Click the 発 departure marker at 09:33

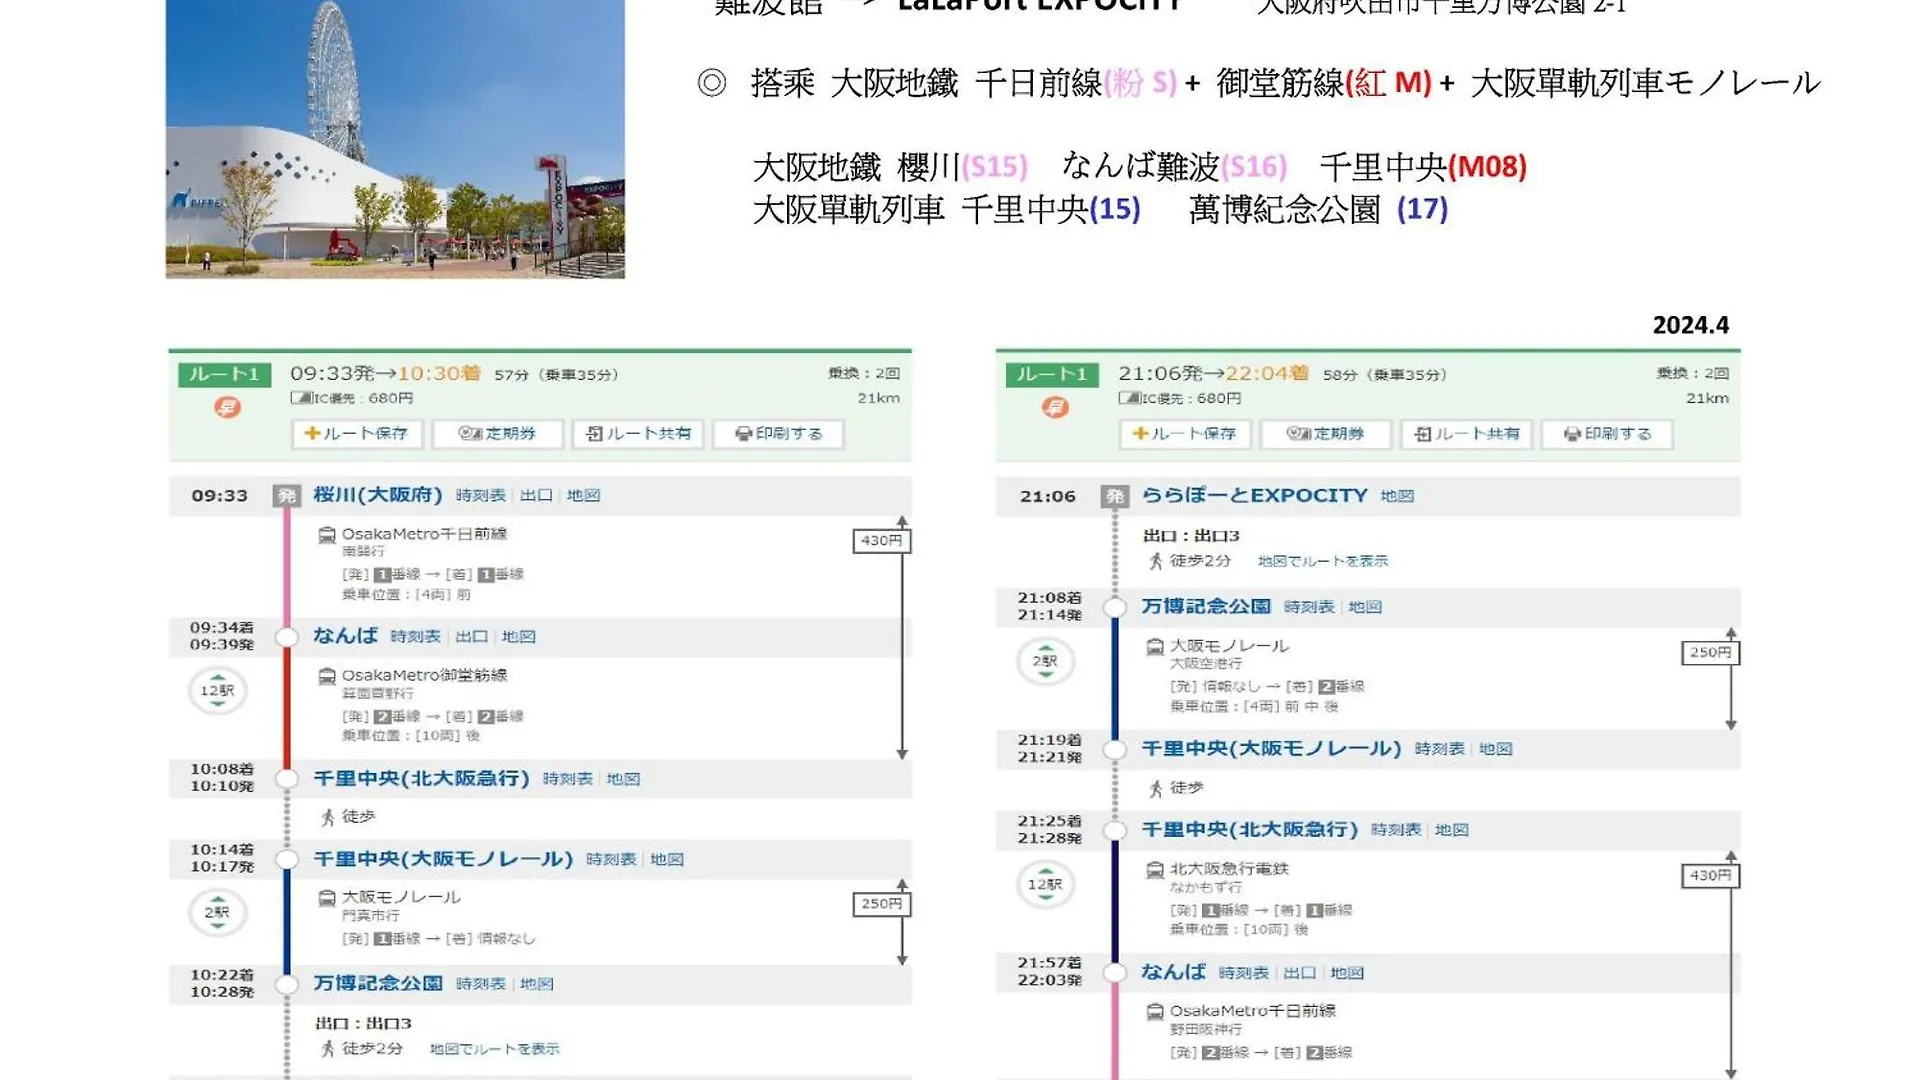[x=287, y=496]
